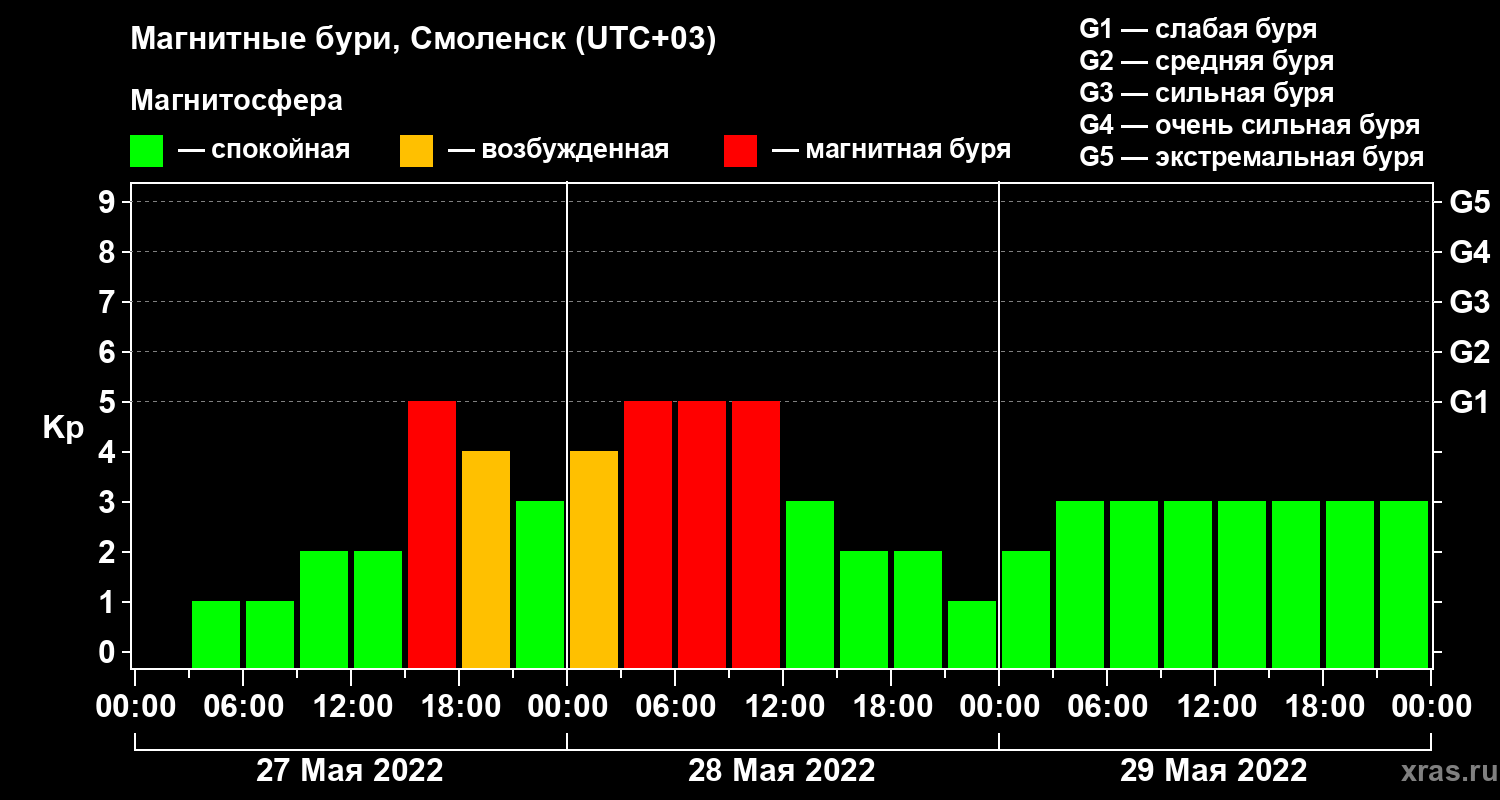The height and width of the screenshot is (800, 1500).
Task: Click the G3 label on right axis
Action: pyautogui.click(x=1469, y=302)
